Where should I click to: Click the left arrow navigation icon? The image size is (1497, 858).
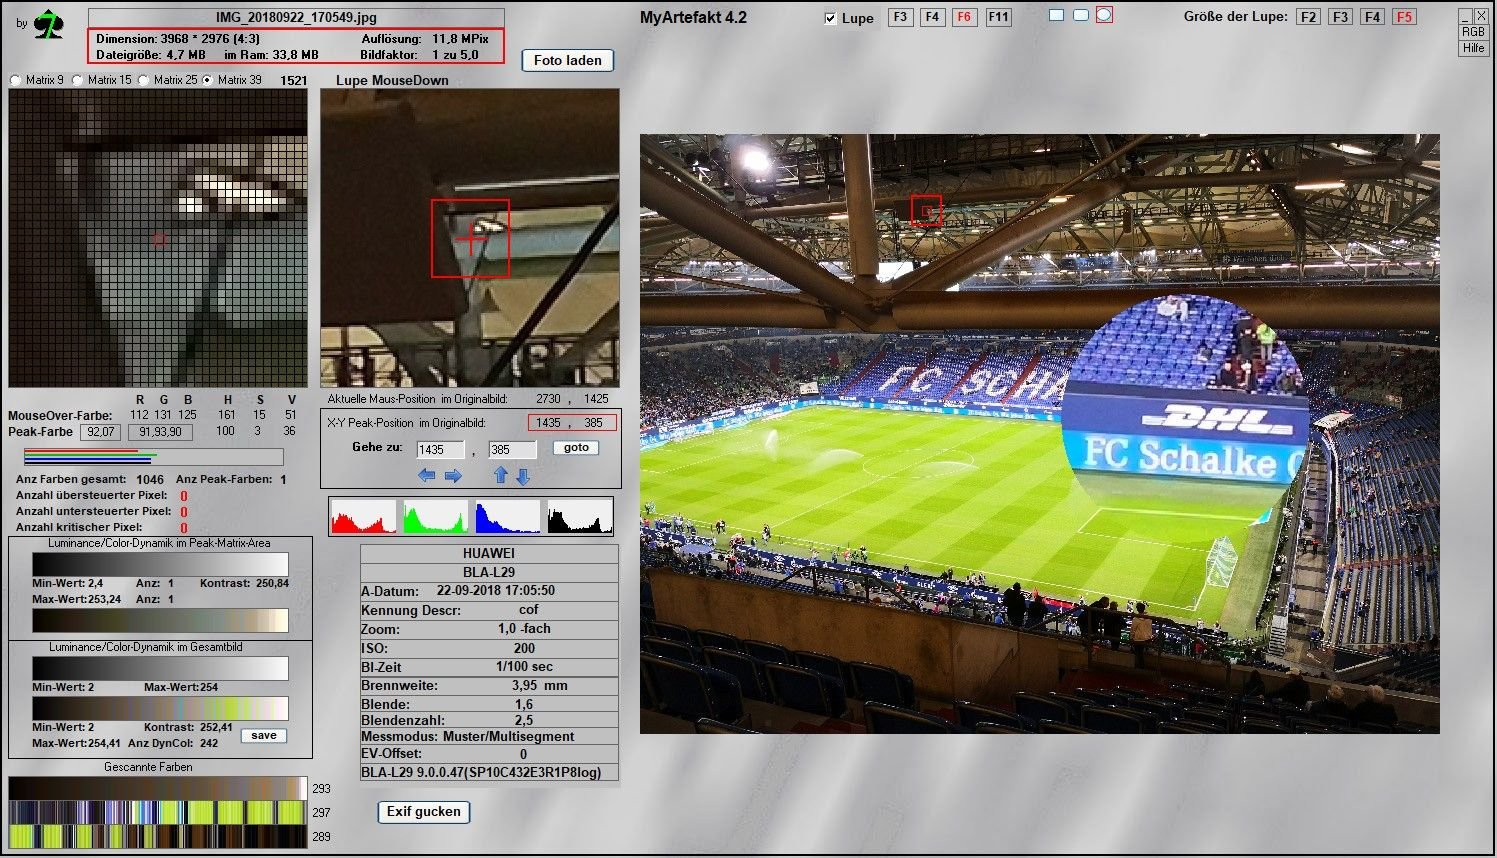[427, 476]
